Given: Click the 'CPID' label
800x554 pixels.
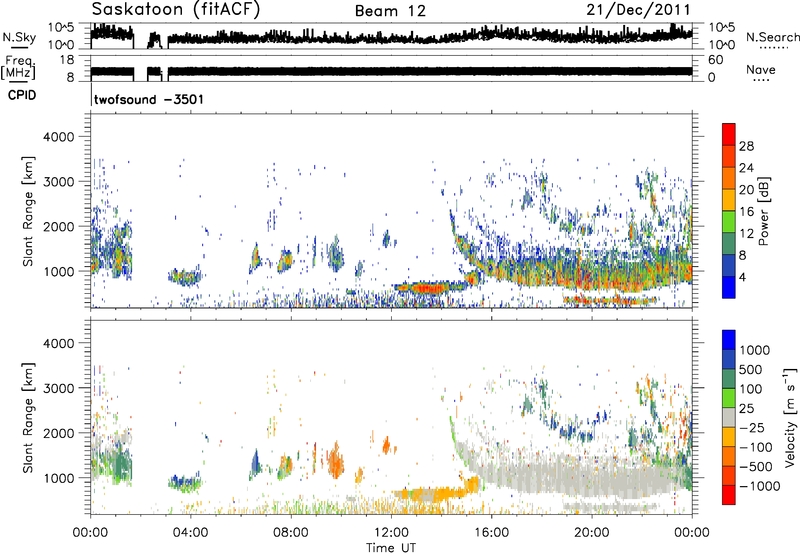Looking at the screenshot, I should tap(22, 95).
